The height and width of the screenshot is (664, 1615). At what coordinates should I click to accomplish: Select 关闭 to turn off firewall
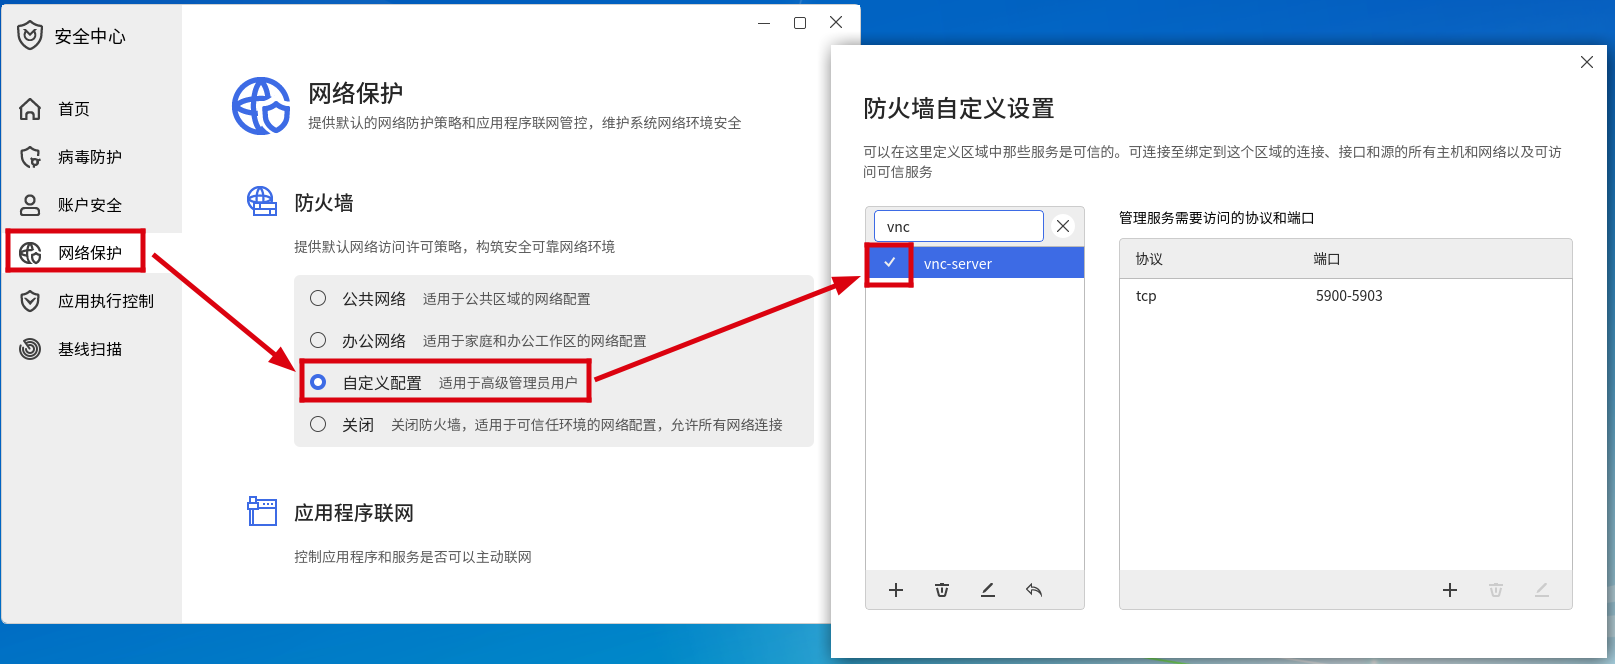coord(318,424)
